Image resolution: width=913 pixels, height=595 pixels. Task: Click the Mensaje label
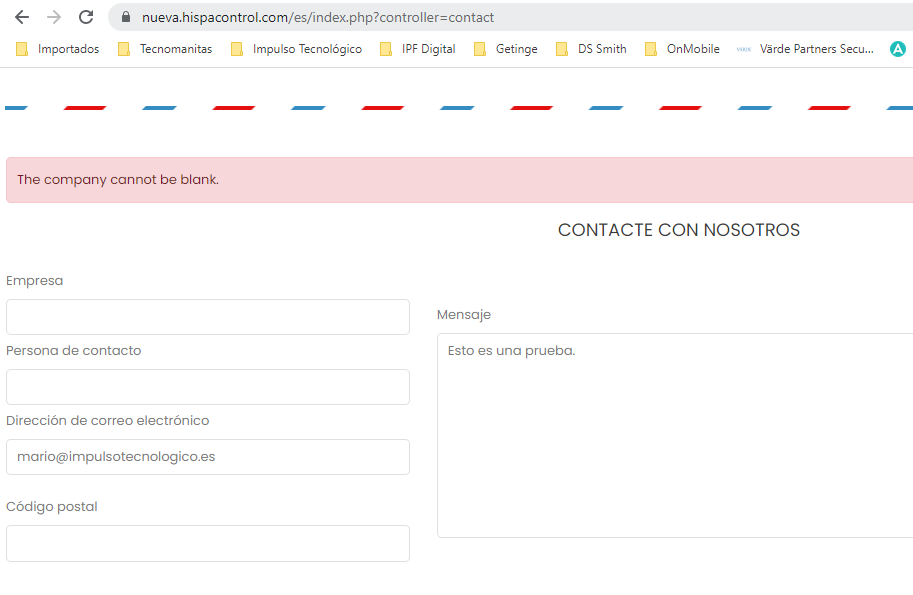pos(464,315)
